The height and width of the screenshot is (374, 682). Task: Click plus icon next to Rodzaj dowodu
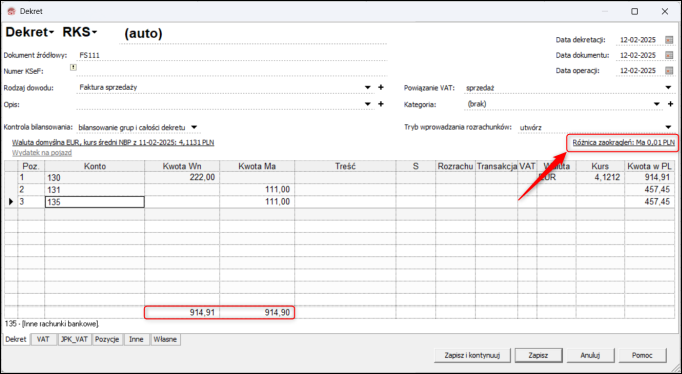(x=381, y=87)
